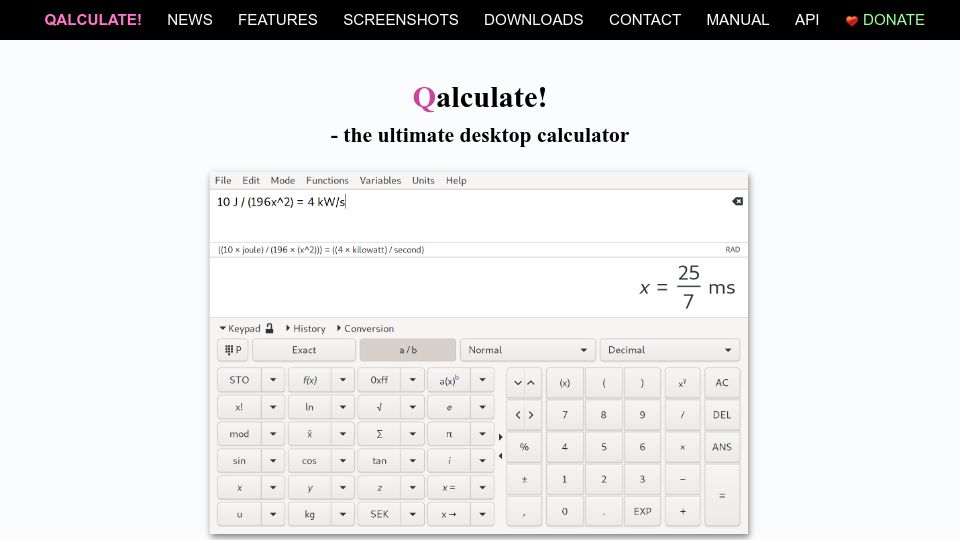The height and width of the screenshot is (540, 960).
Task: Open the Help menu
Action: (x=456, y=181)
